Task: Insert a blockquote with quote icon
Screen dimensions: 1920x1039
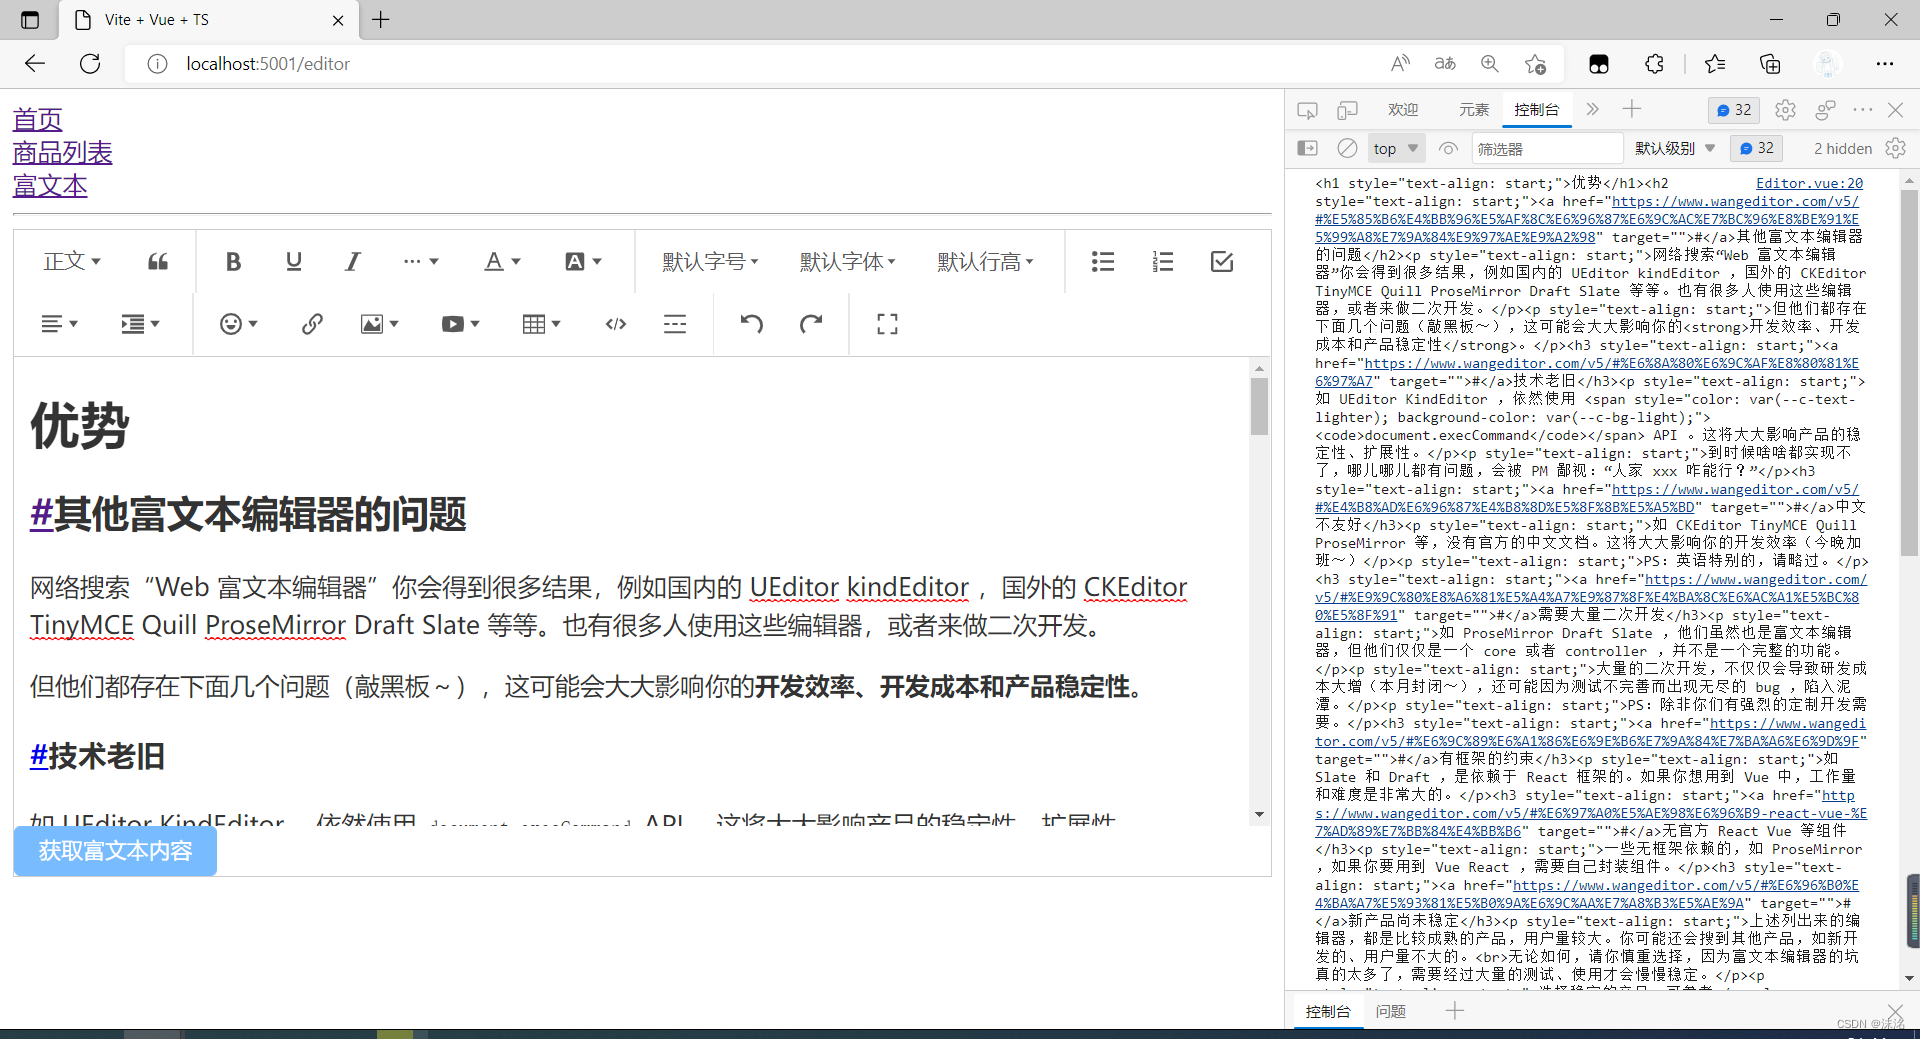Action: [158, 262]
